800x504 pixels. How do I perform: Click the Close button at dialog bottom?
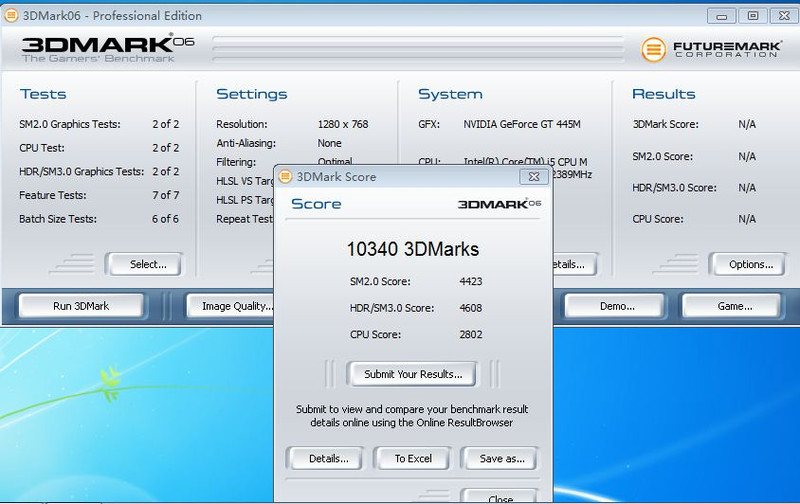coord(500,498)
